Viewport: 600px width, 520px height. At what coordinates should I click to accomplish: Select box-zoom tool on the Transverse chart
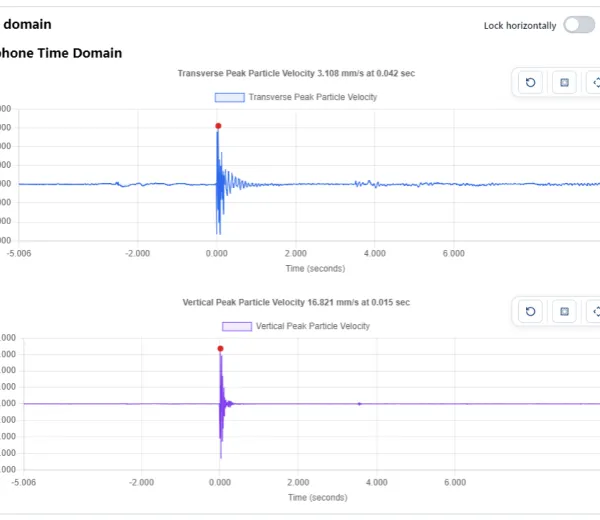pyautogui.click(x=564, y=82)
